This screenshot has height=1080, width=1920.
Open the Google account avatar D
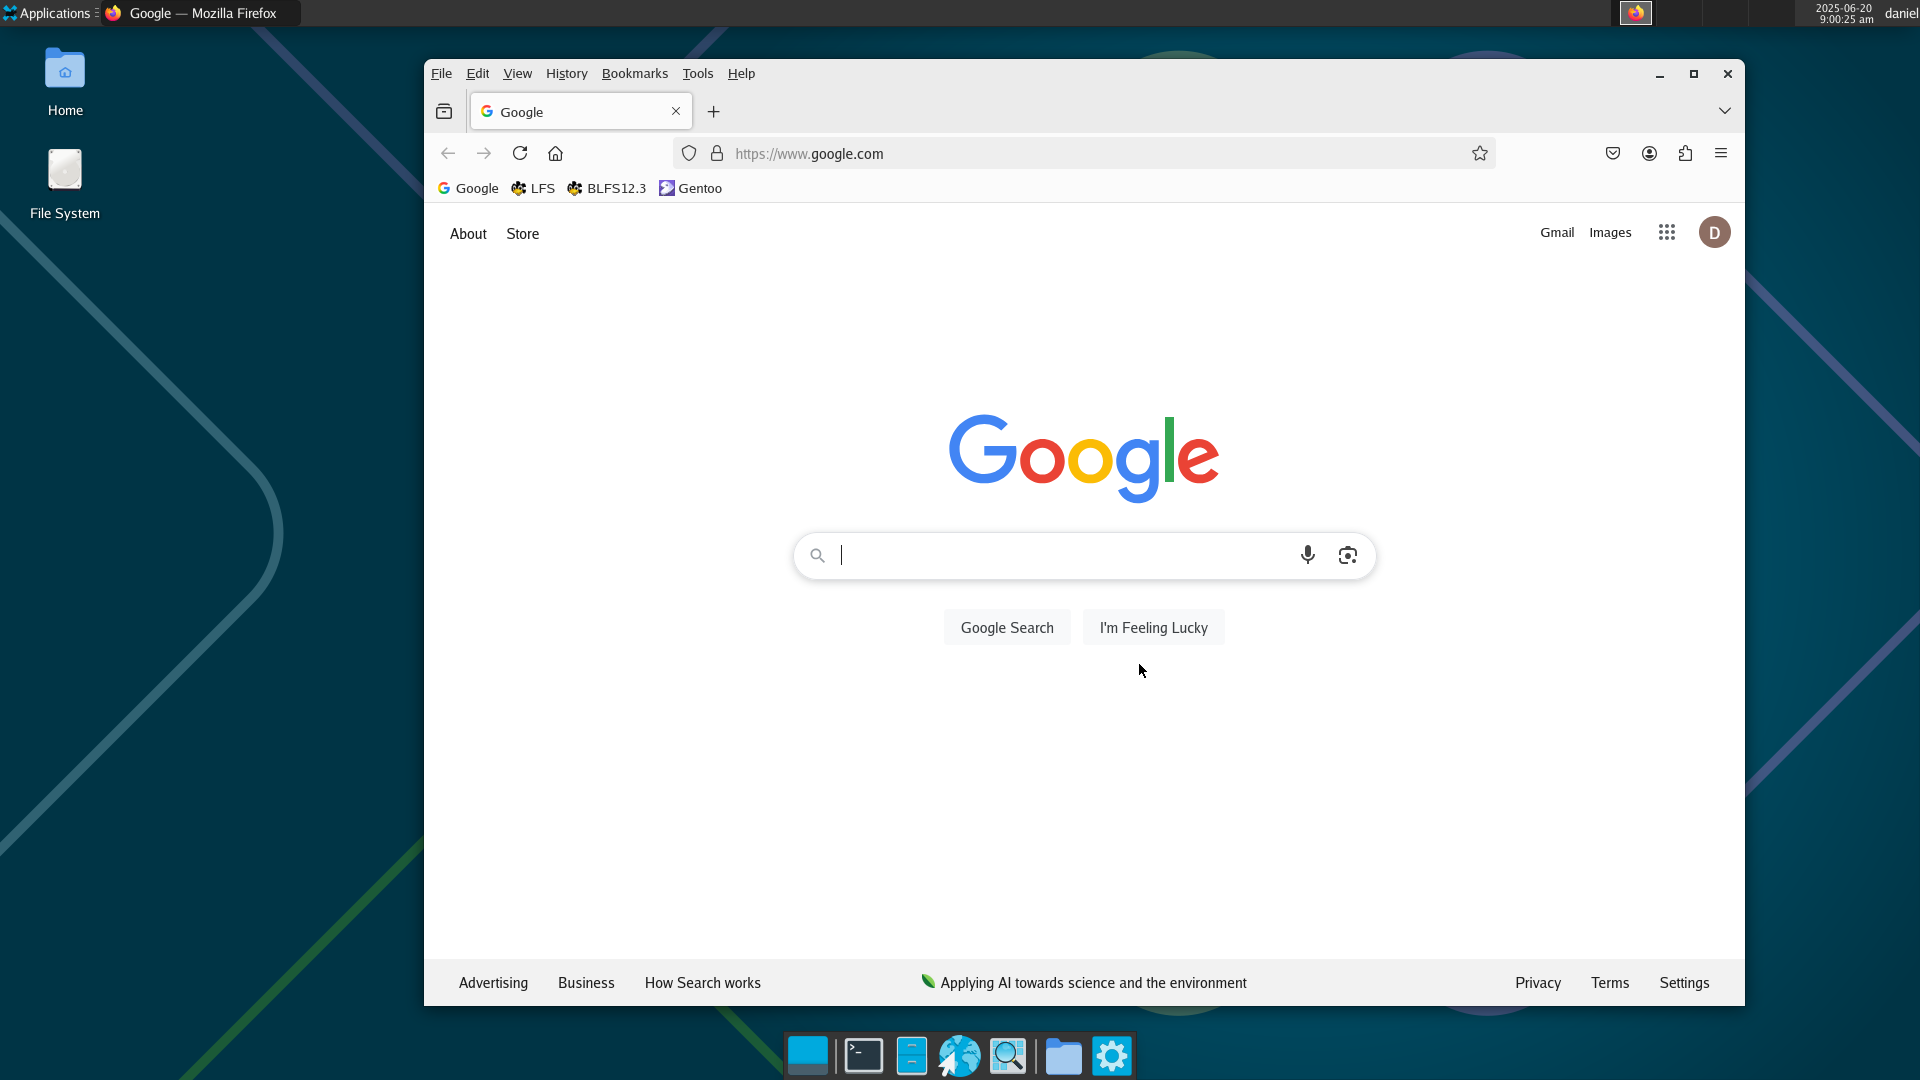pos(1715,232)
